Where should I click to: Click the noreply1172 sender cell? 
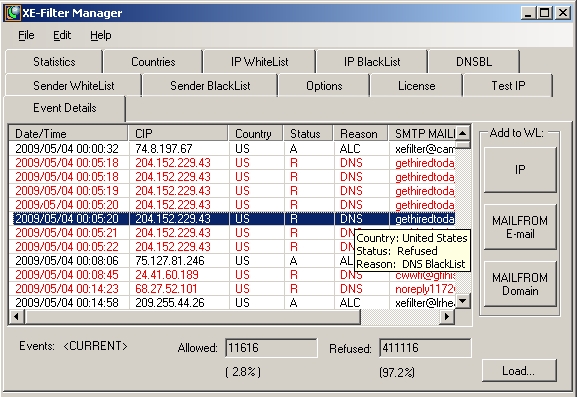coord(422,288)
